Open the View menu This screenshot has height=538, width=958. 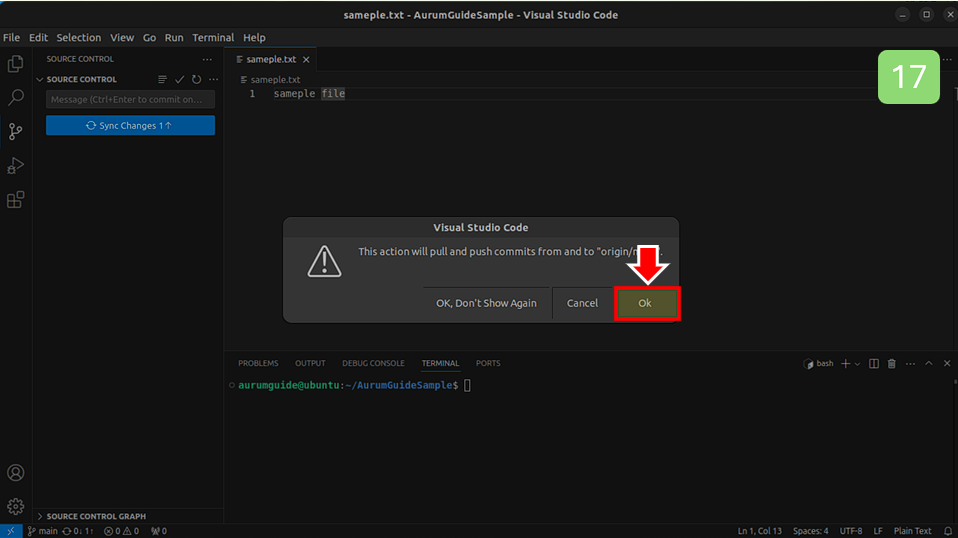(122, 37)
